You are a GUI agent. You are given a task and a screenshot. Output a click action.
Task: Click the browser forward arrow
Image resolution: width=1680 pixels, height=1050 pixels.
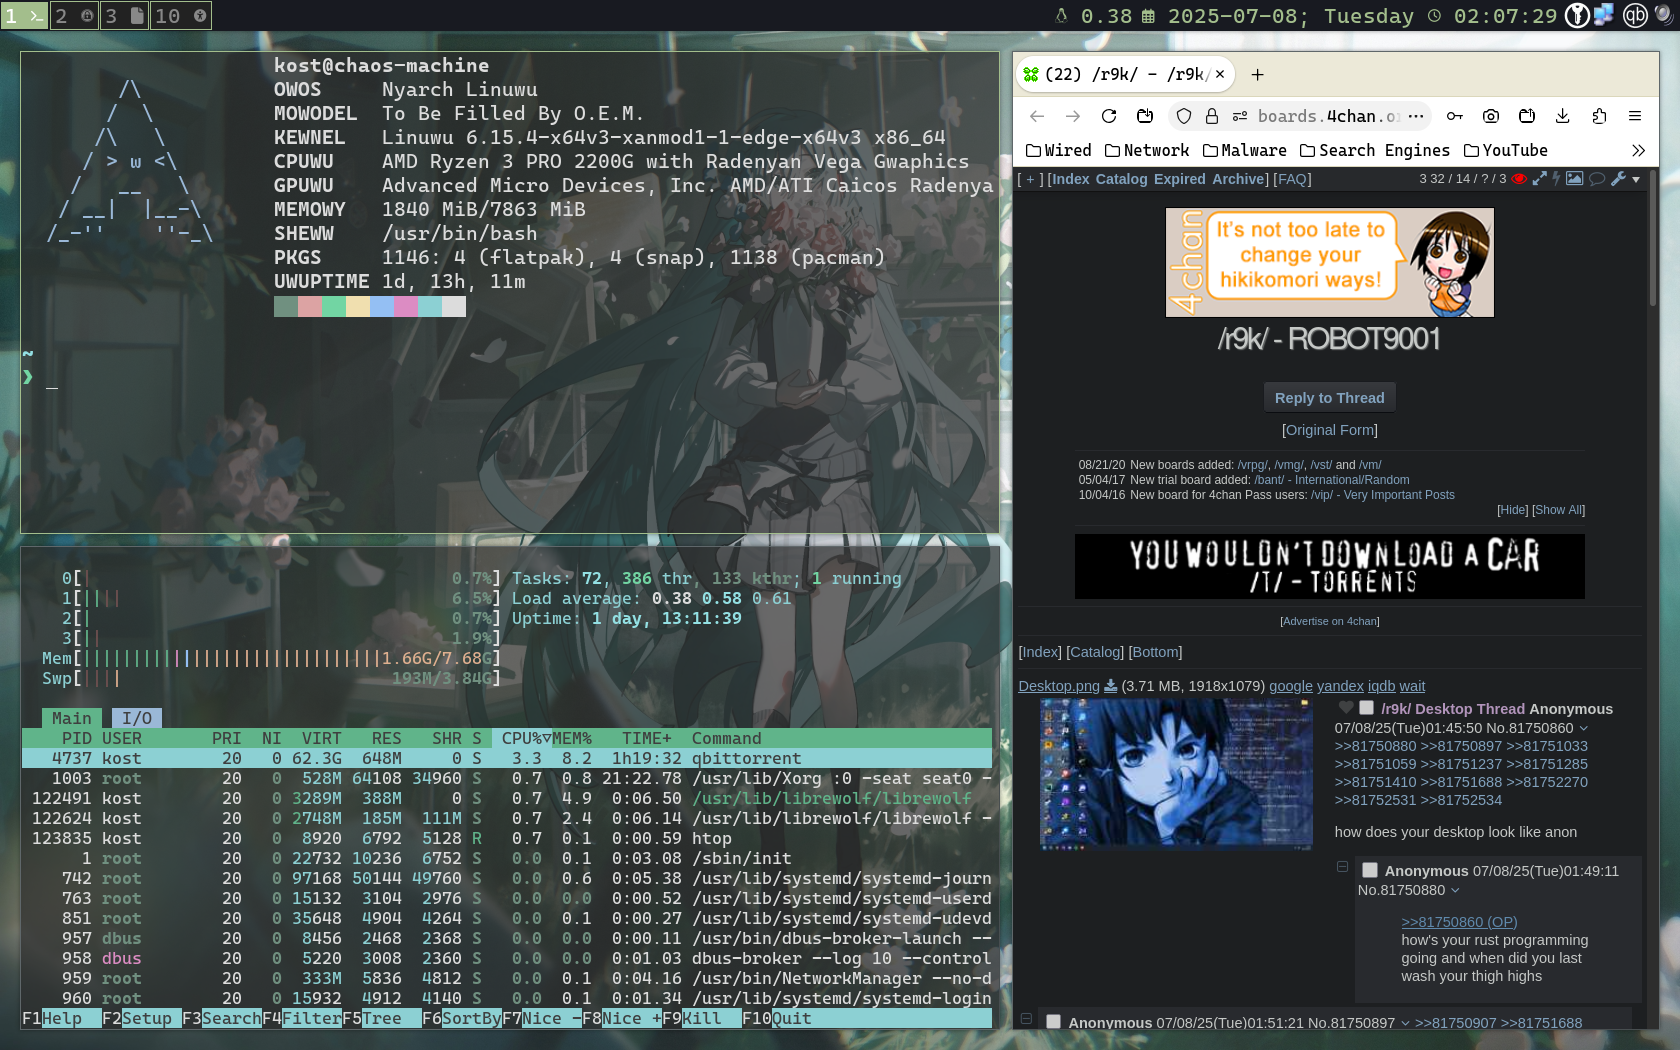pos(1073,116)
